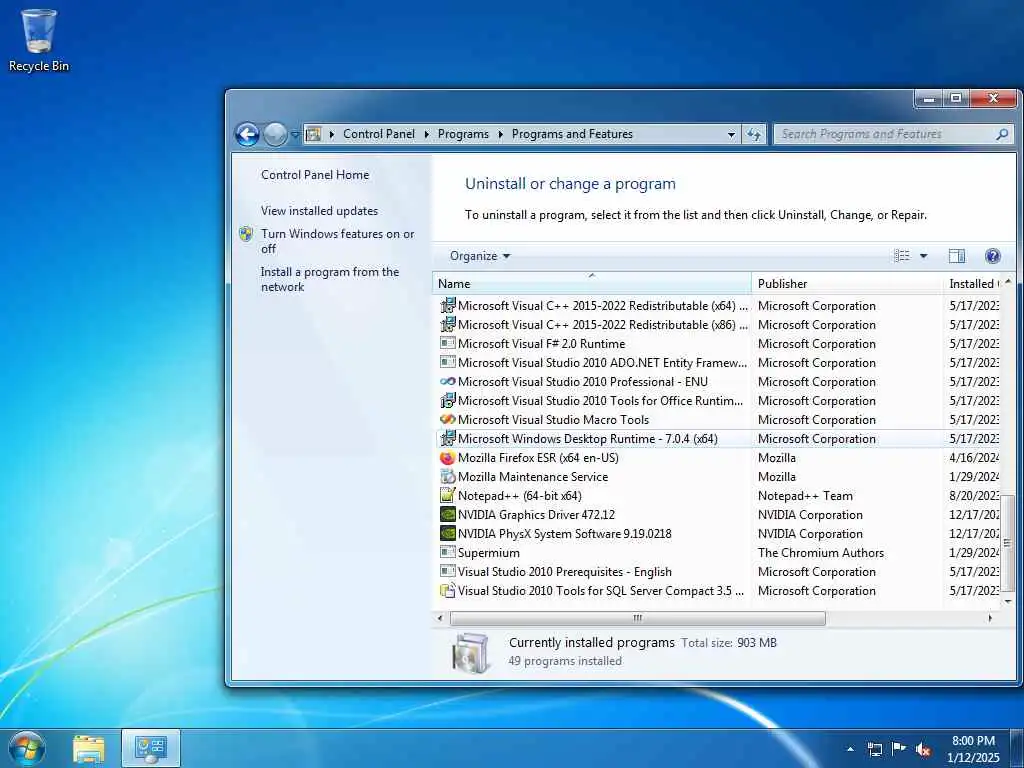Image resolution: width=1024 pixels, height=768 pixels.
Task: Click the Refresh button beside address bar
Action: pyautogui.click(x=754, y=134)
